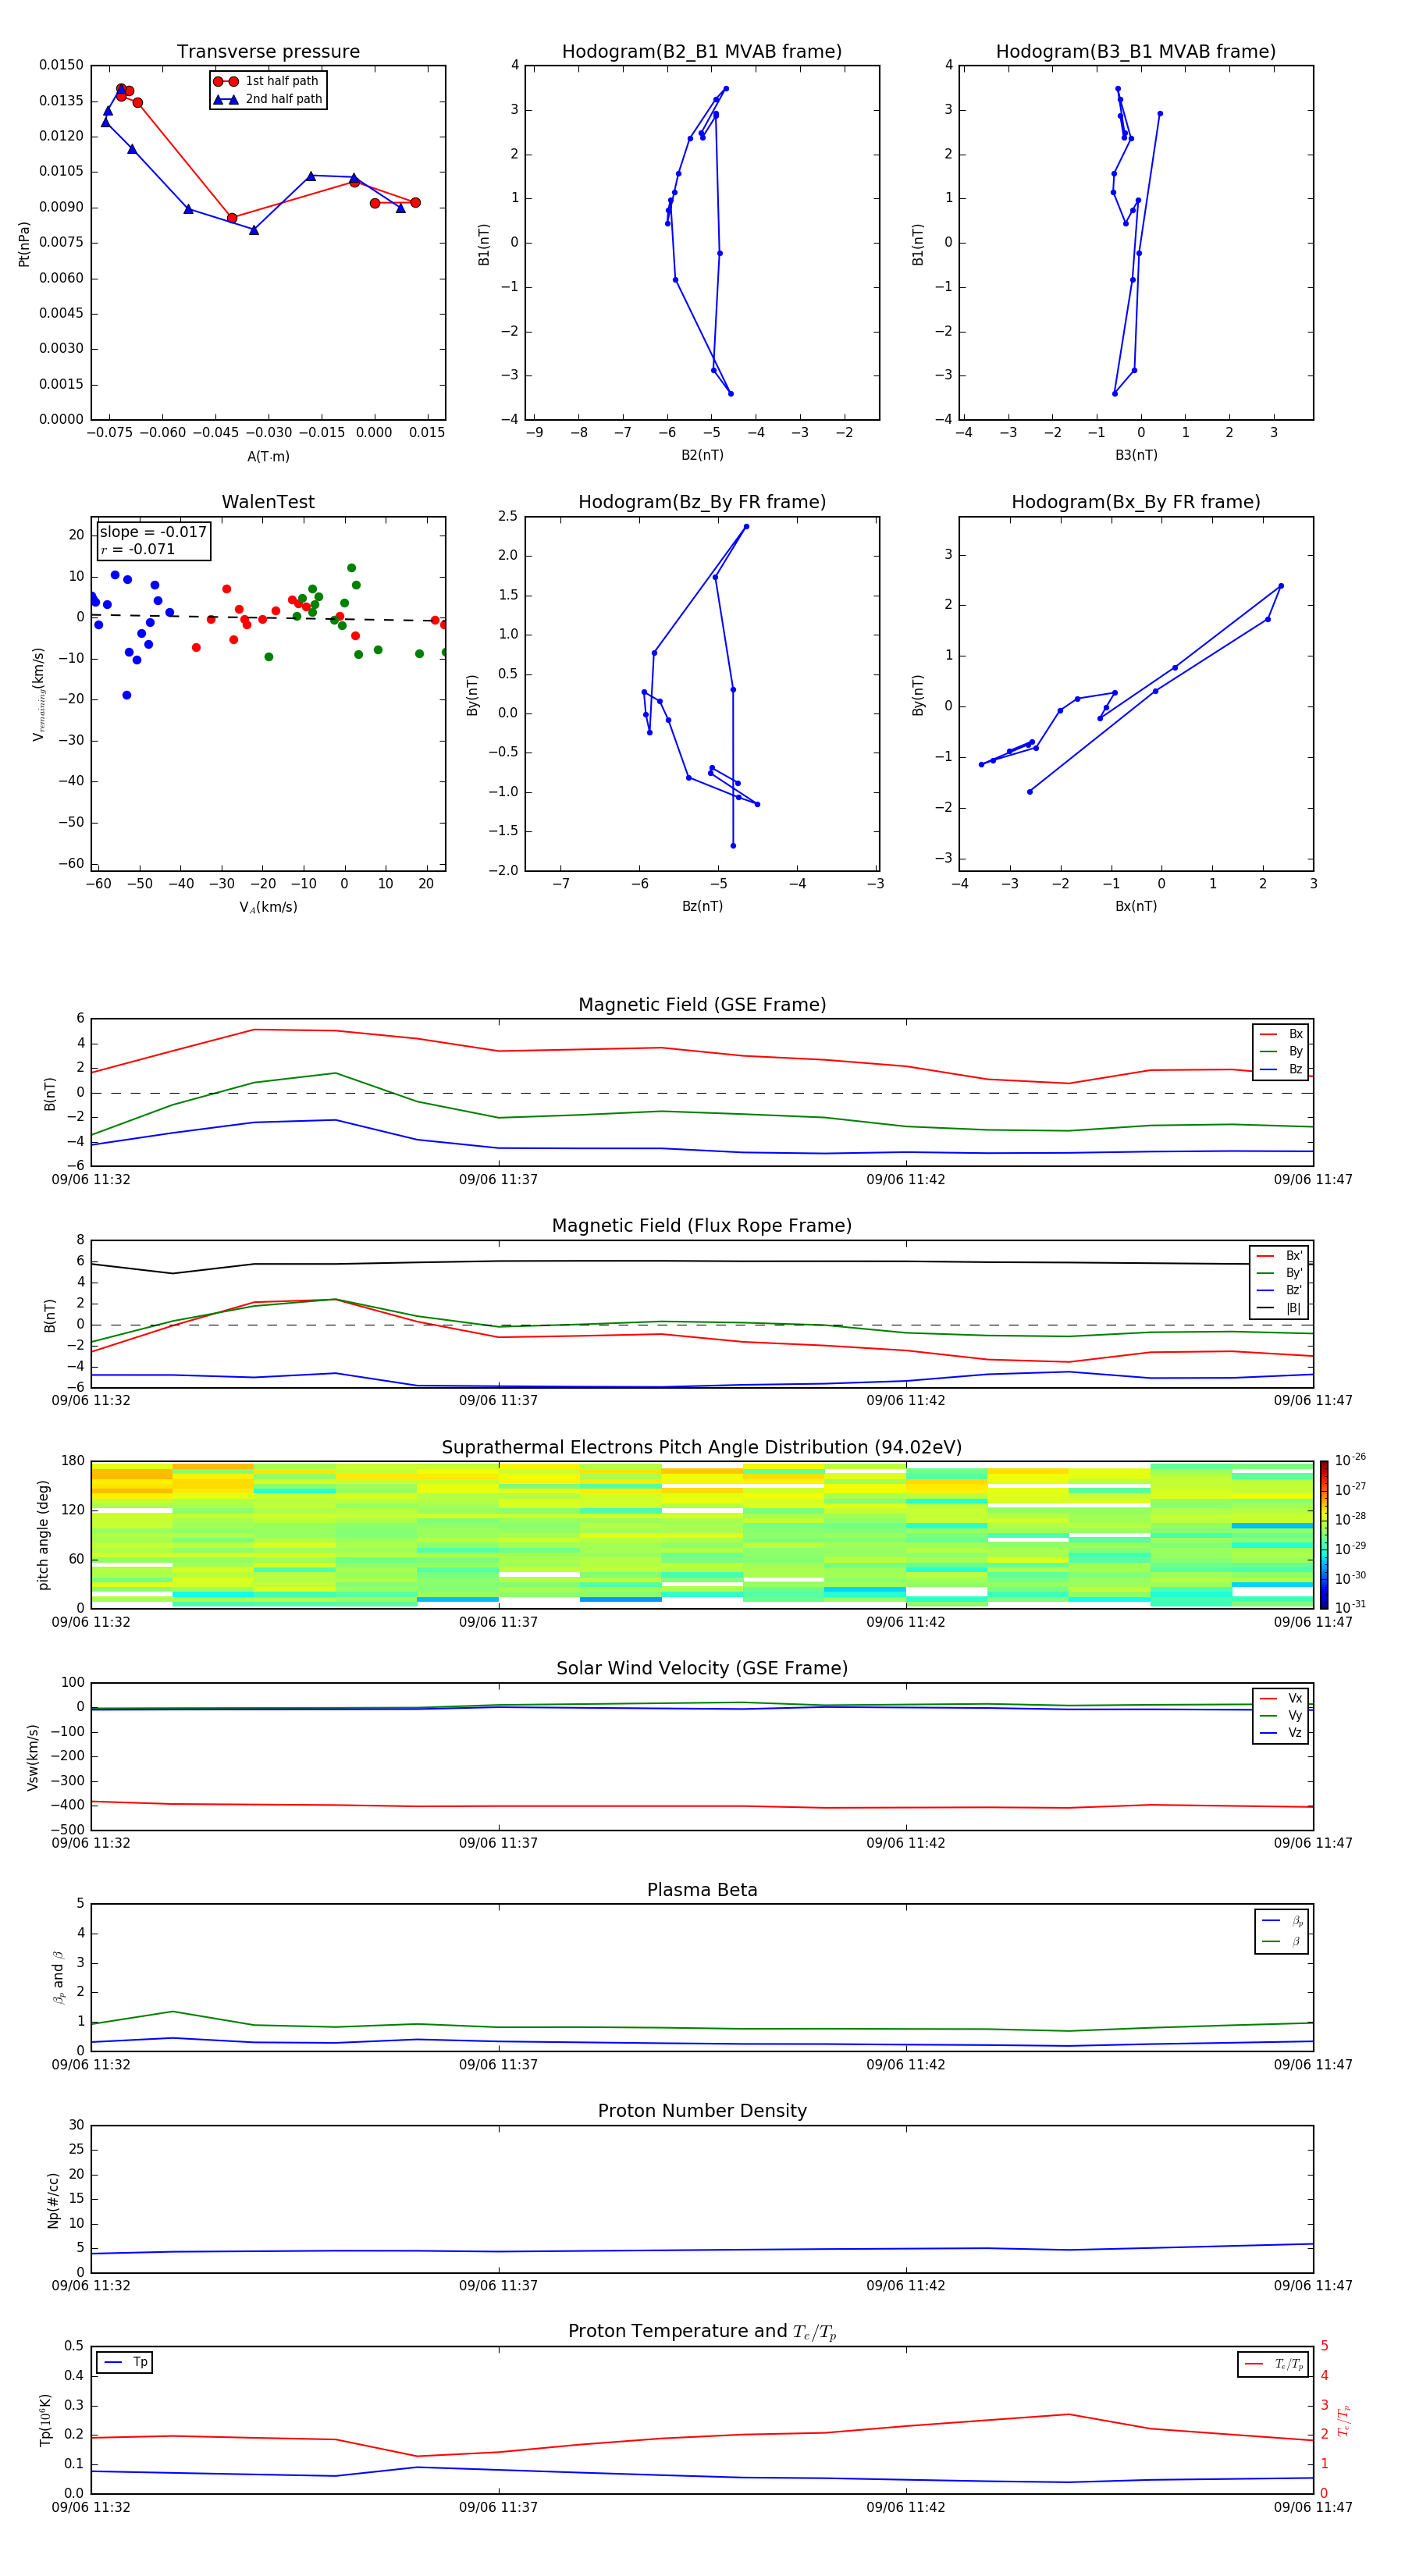Click the '09/06 11:37' tick under GSE magnetic field plot
Viewport: 1405px width, 2576px height.
click(x=498, y=1180)
